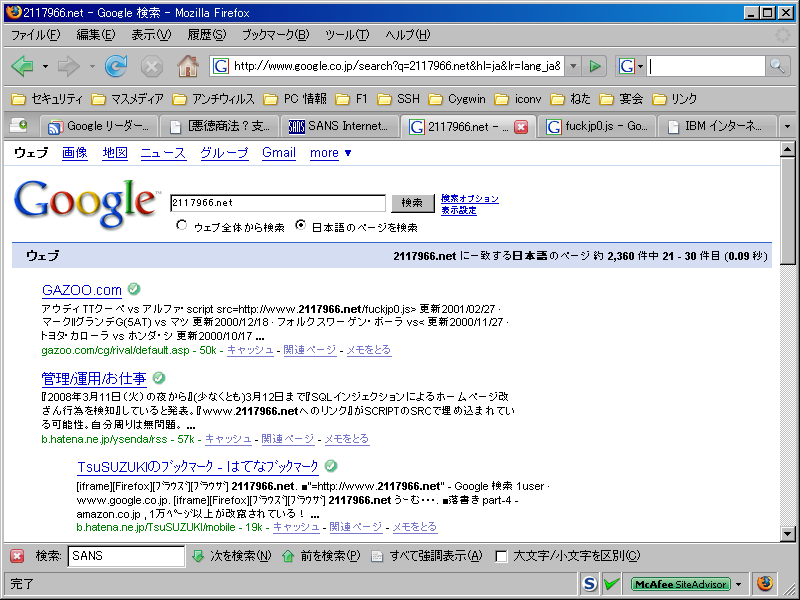Screen dimensions: 800x600
Task: Click the forward arrow navigation button
Action: [68, 66]
